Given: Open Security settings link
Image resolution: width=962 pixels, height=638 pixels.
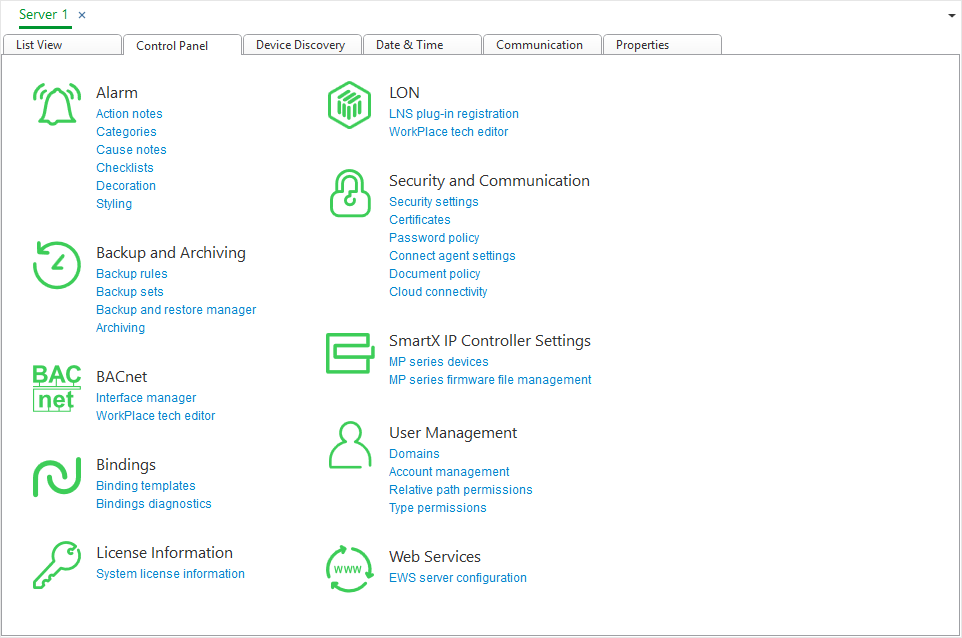Looking at the screenshot, I should pos(433,202).
